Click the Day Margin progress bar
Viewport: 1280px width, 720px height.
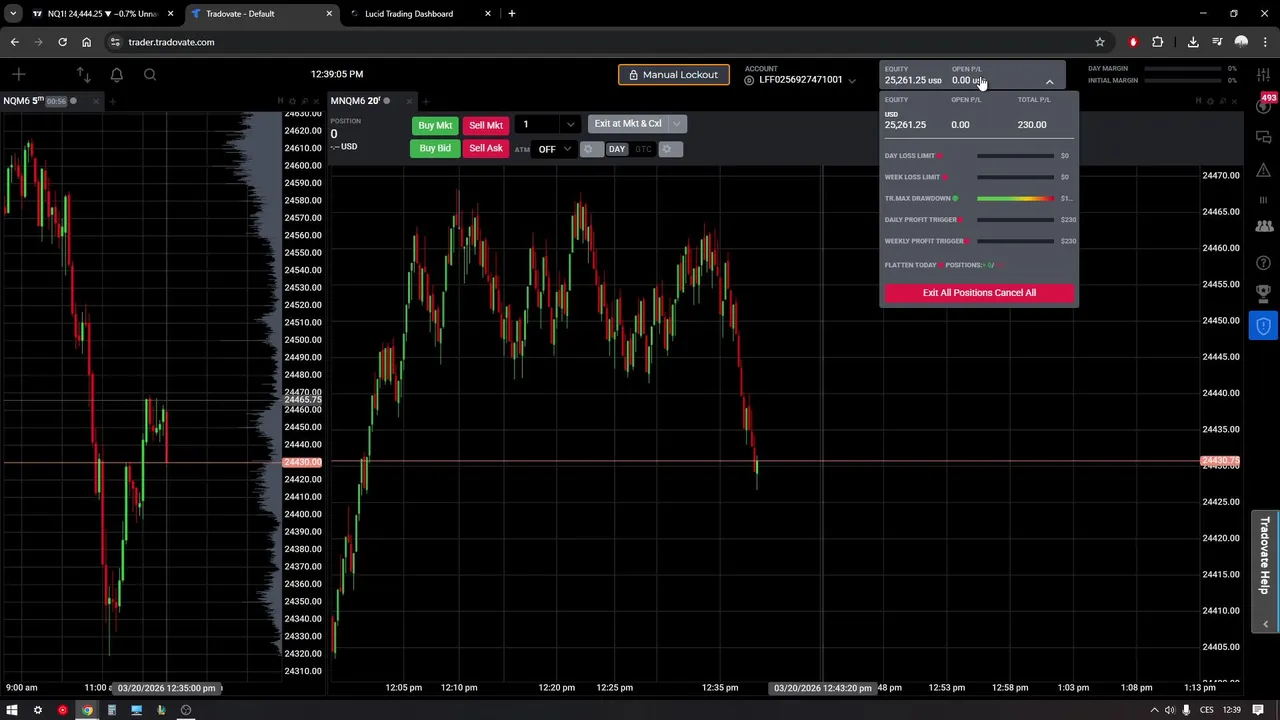tap(1183, 68)
